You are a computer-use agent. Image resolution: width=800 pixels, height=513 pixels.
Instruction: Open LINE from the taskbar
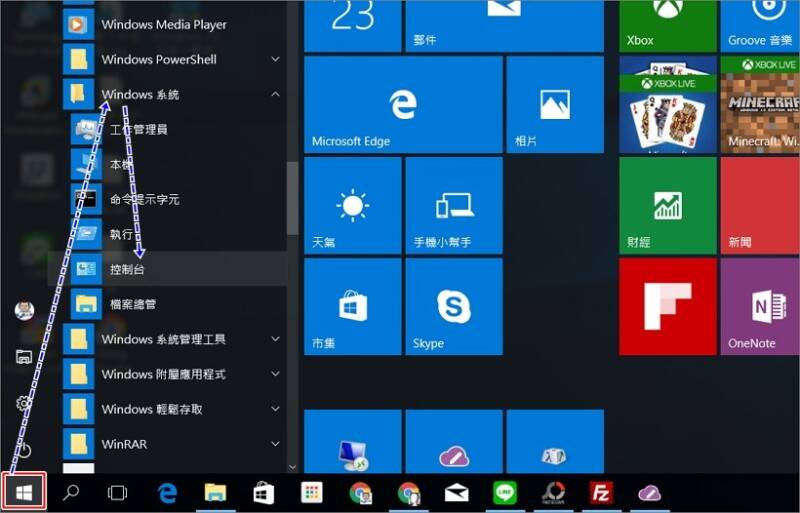click(505, 493)
